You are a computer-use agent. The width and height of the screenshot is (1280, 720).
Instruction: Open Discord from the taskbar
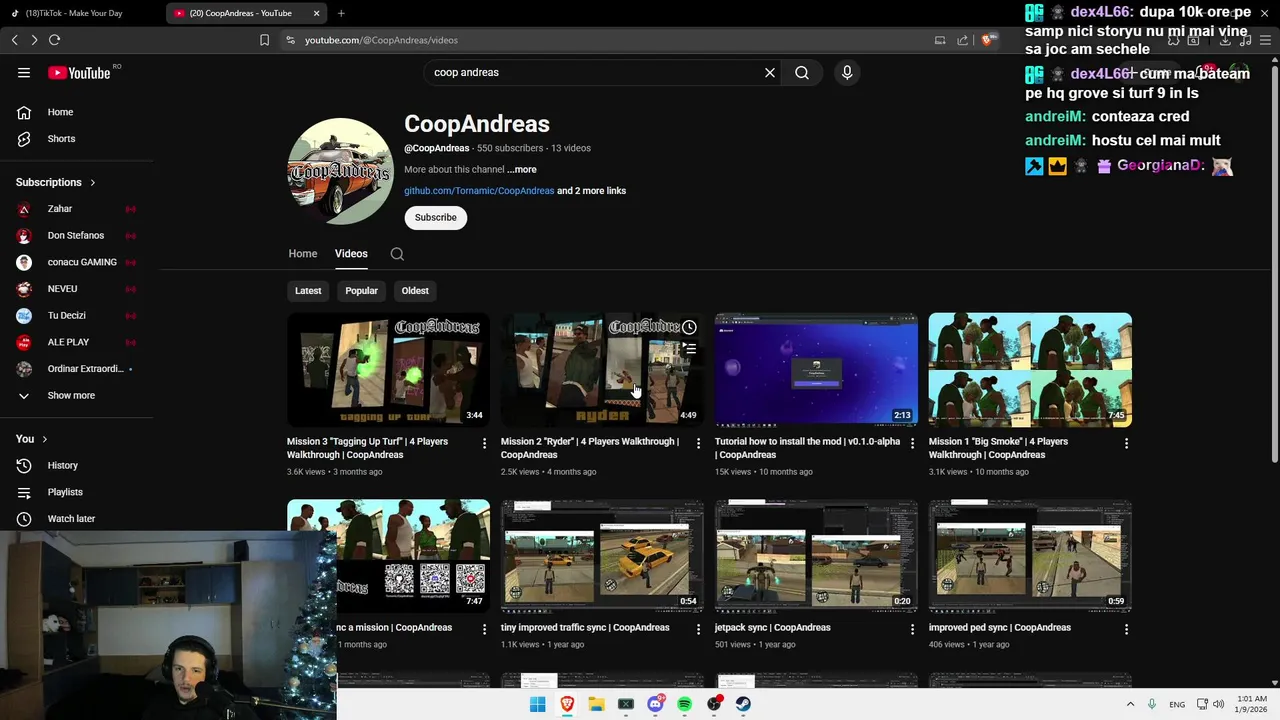point(655,704)
